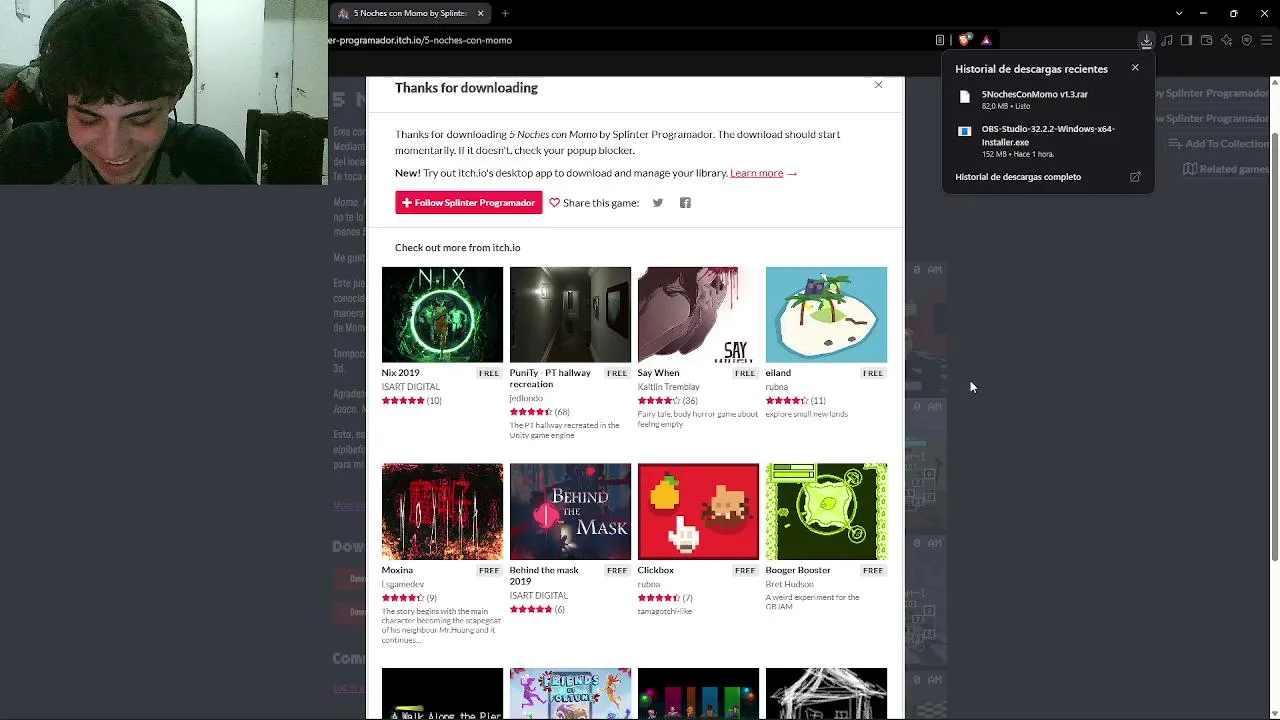Click the Nix 2019 title link
The image size is (1280, 720).
[400, 373]
